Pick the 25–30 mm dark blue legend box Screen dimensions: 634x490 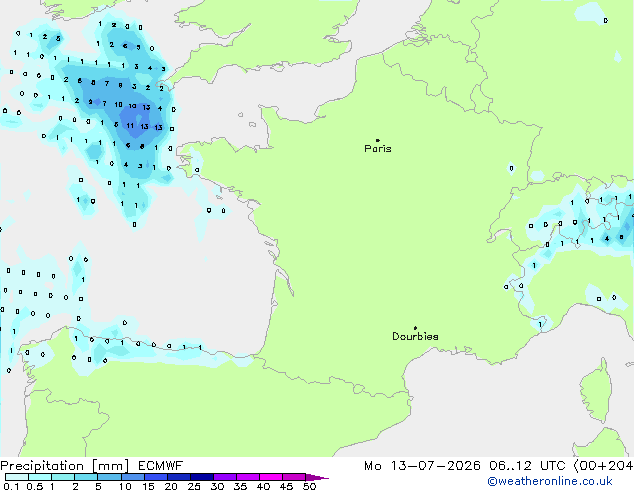pyautogui.click(x=201, y=477)
